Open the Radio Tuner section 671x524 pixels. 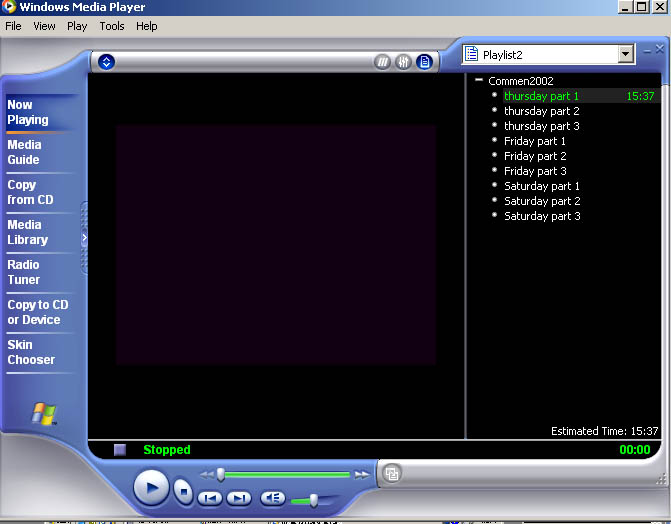tap(24, 272)
